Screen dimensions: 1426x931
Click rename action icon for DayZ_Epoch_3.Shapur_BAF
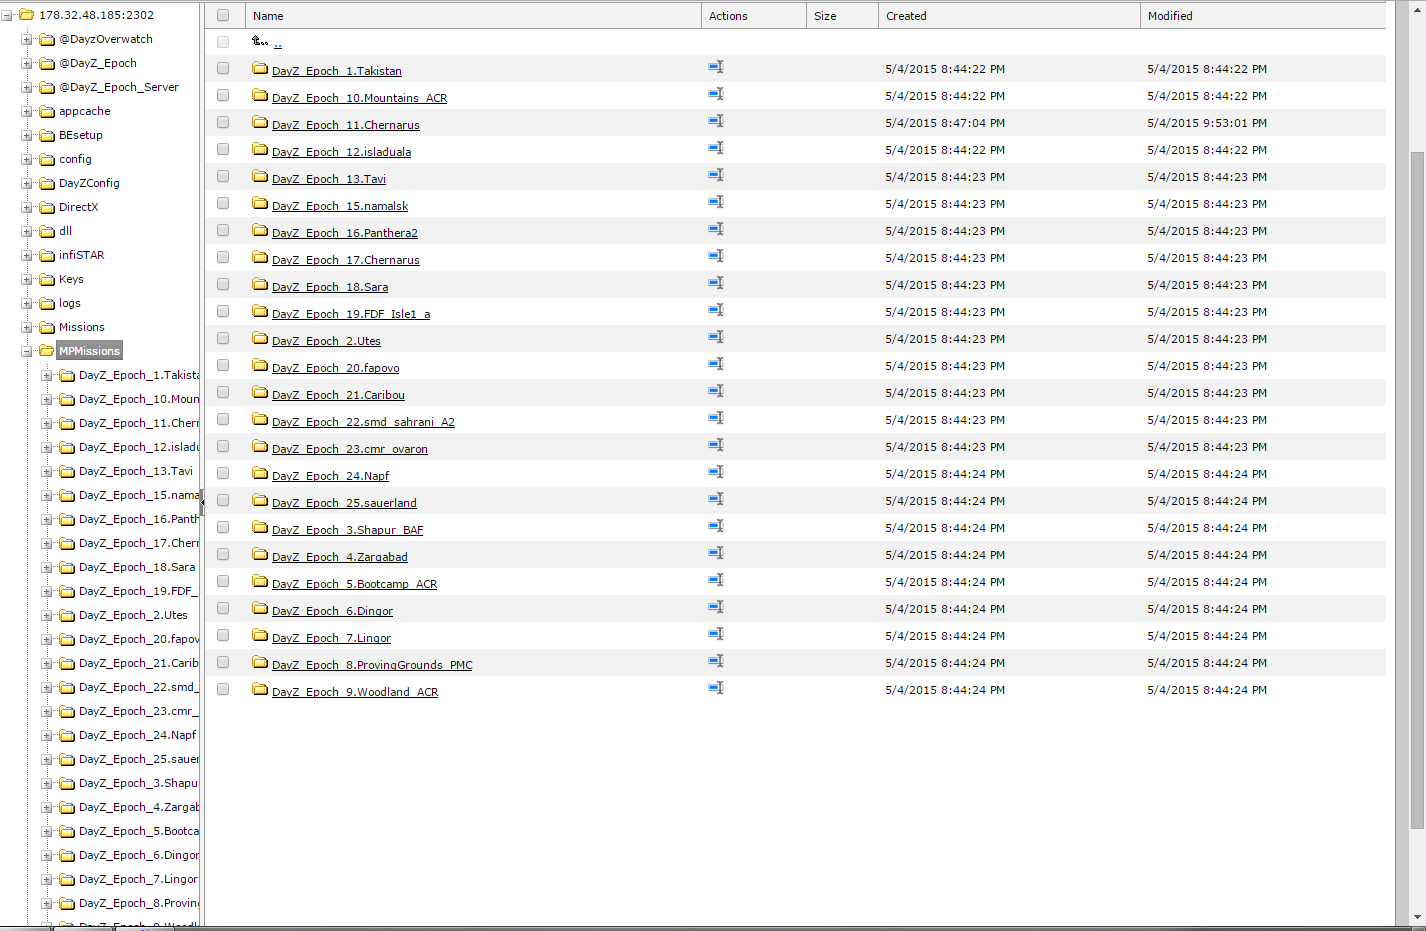click(x=716, y=526)
